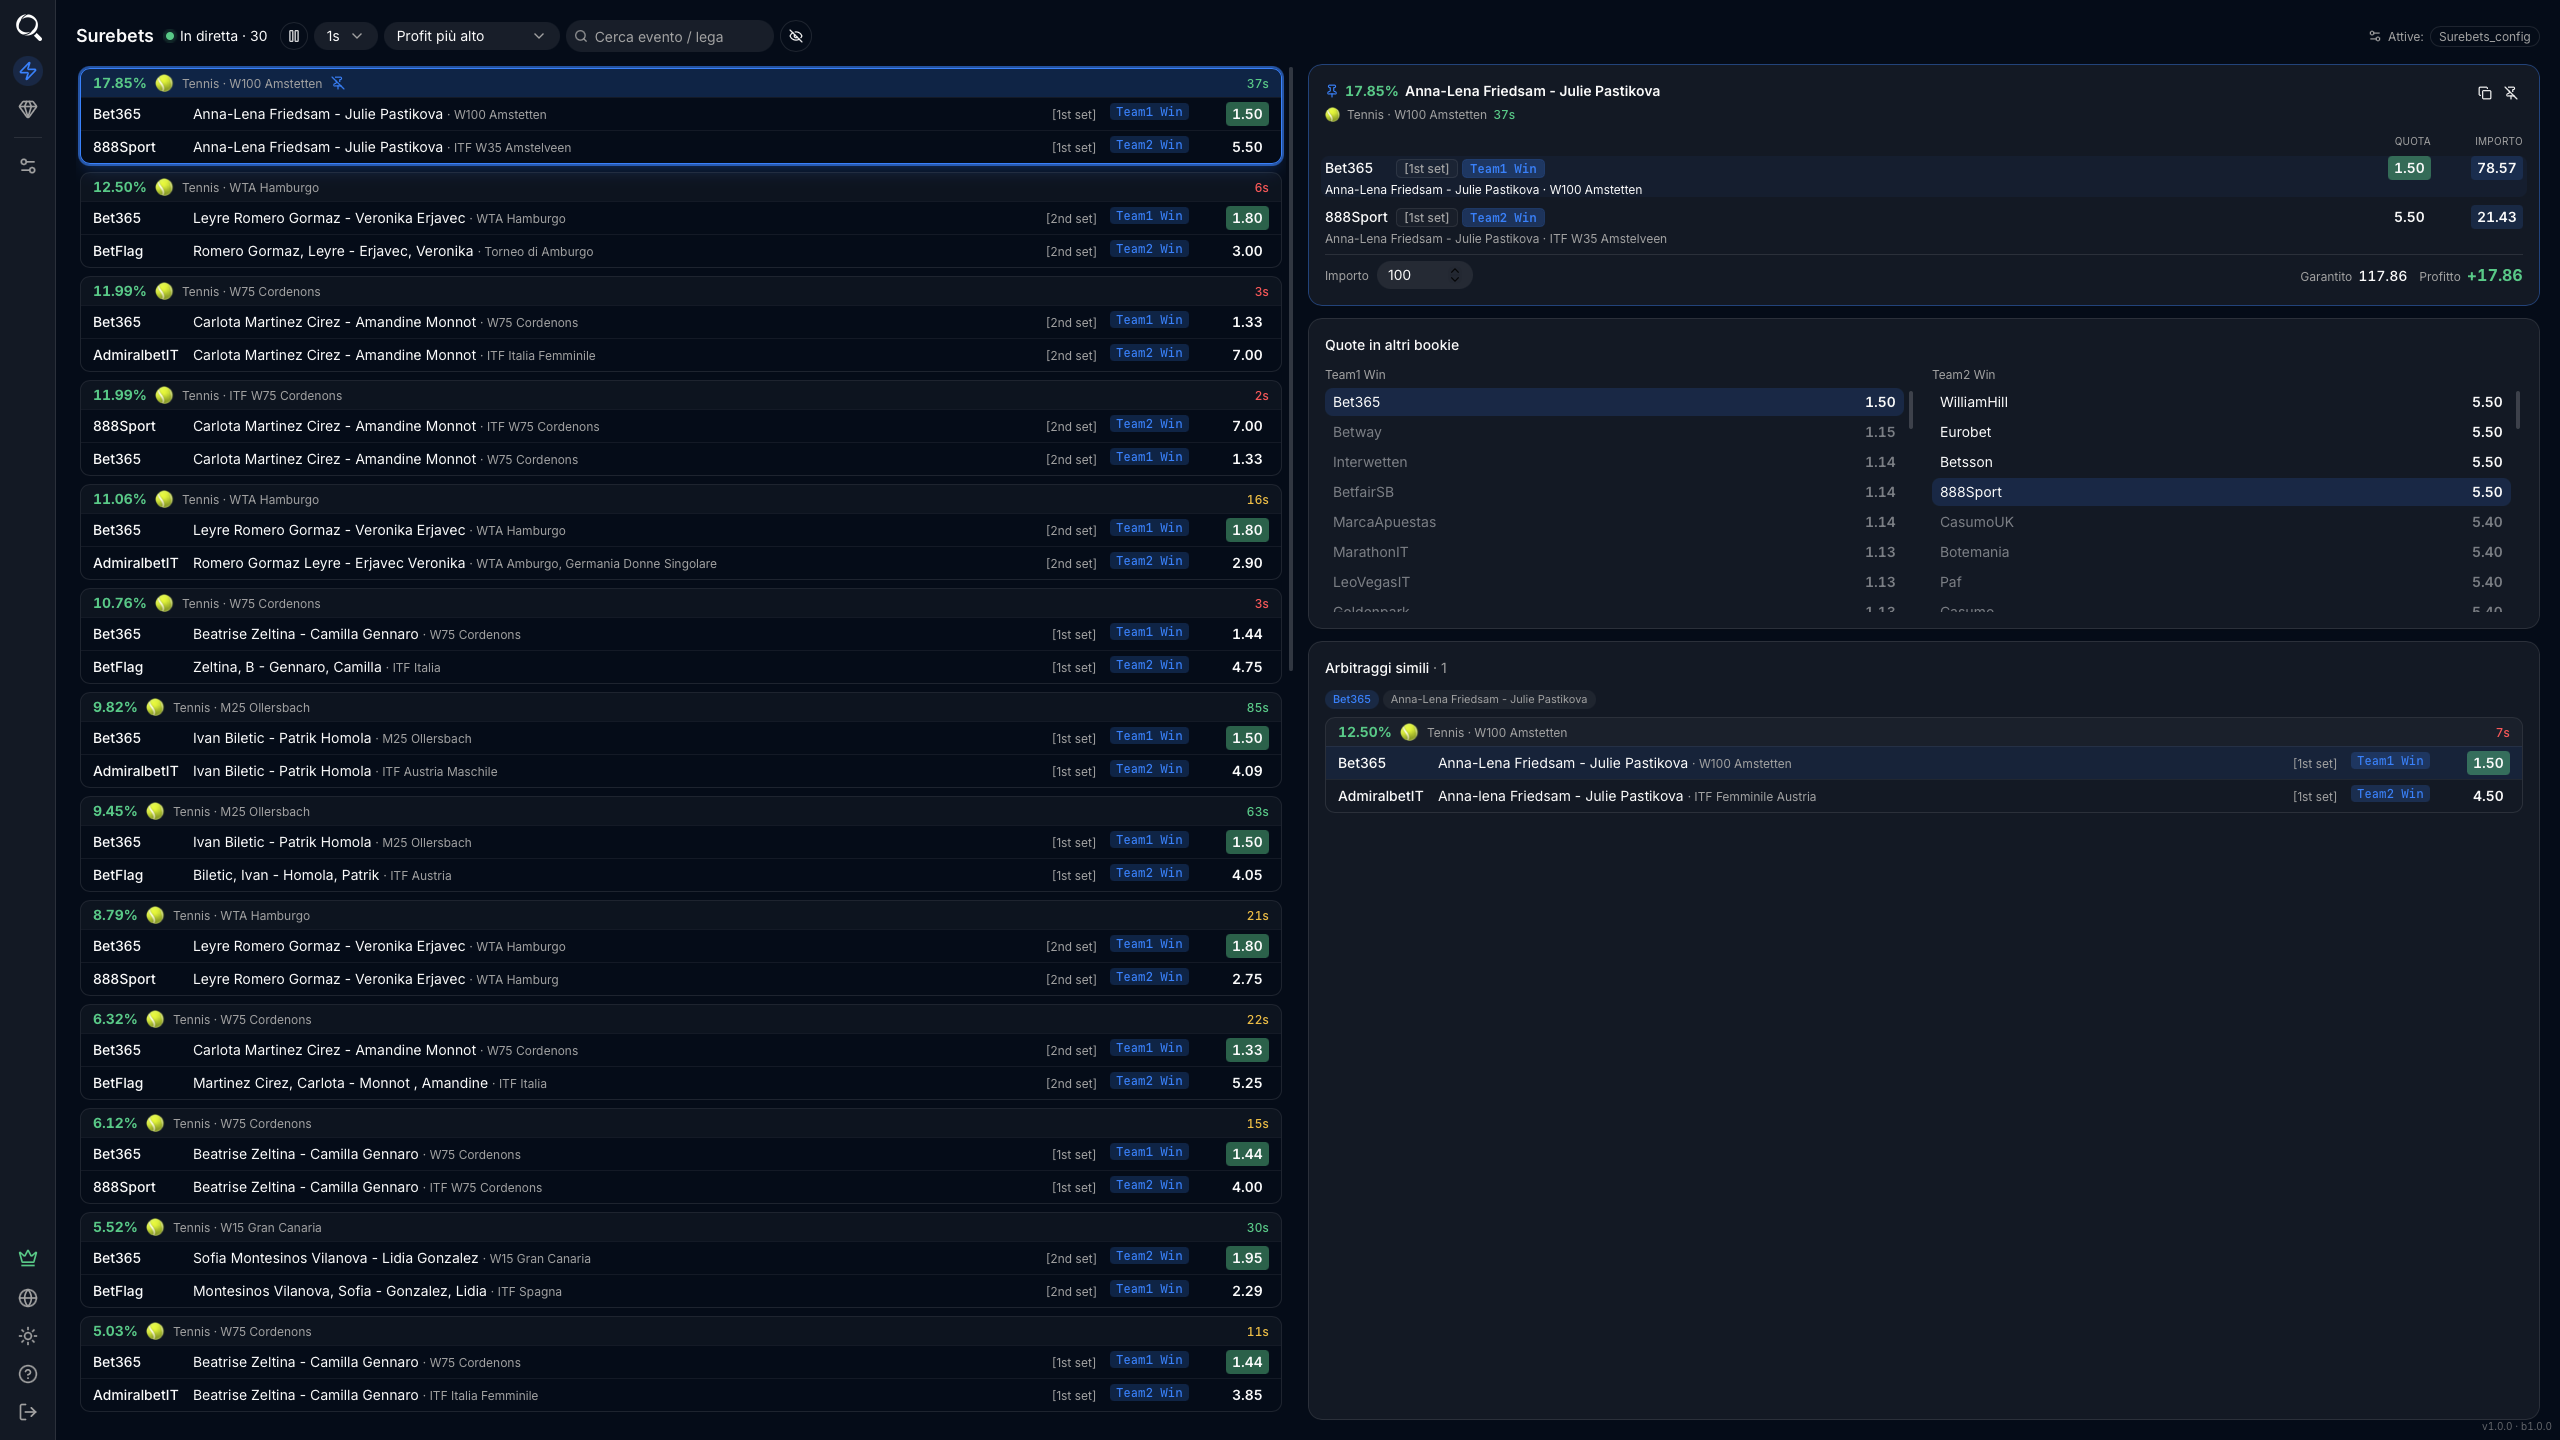Open the Surebets lightning bolt page

28,71
